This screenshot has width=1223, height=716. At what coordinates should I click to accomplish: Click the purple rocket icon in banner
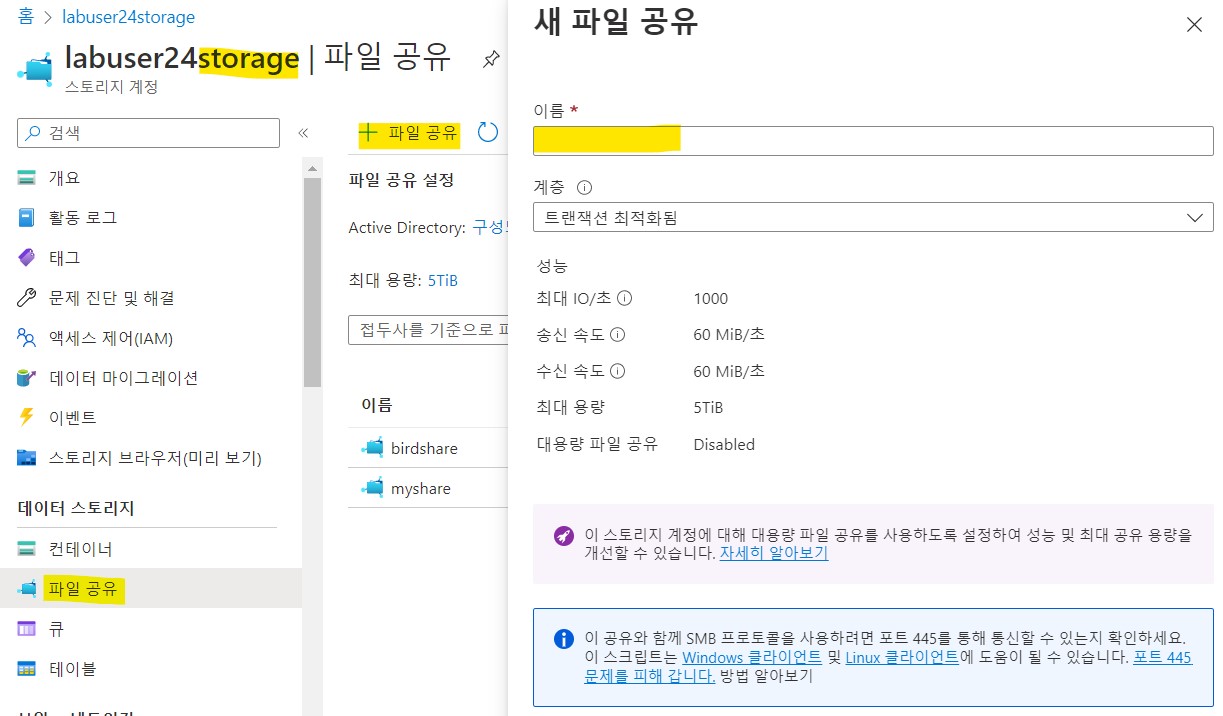click(564, 536)
